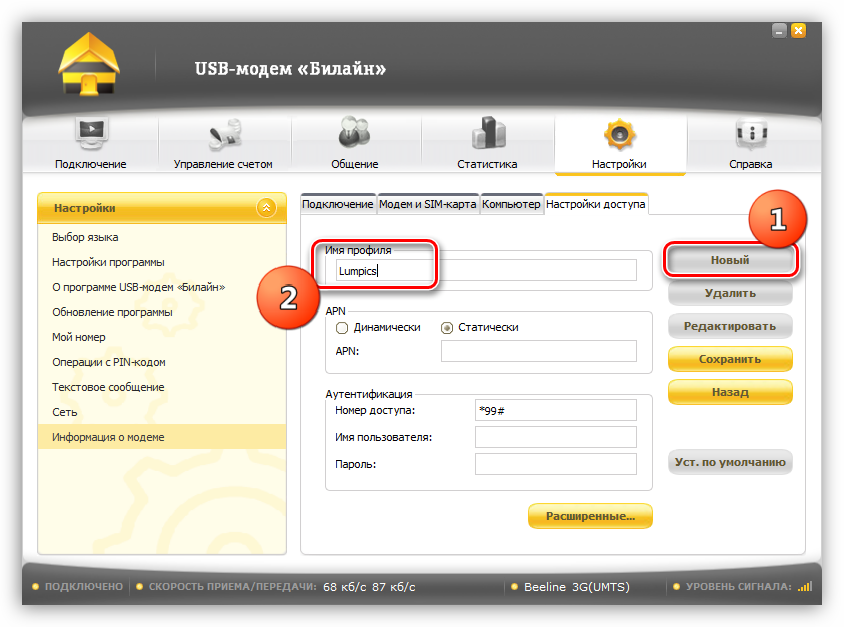
Task: Click the Назад button
Action: click(x=730, y=392)
